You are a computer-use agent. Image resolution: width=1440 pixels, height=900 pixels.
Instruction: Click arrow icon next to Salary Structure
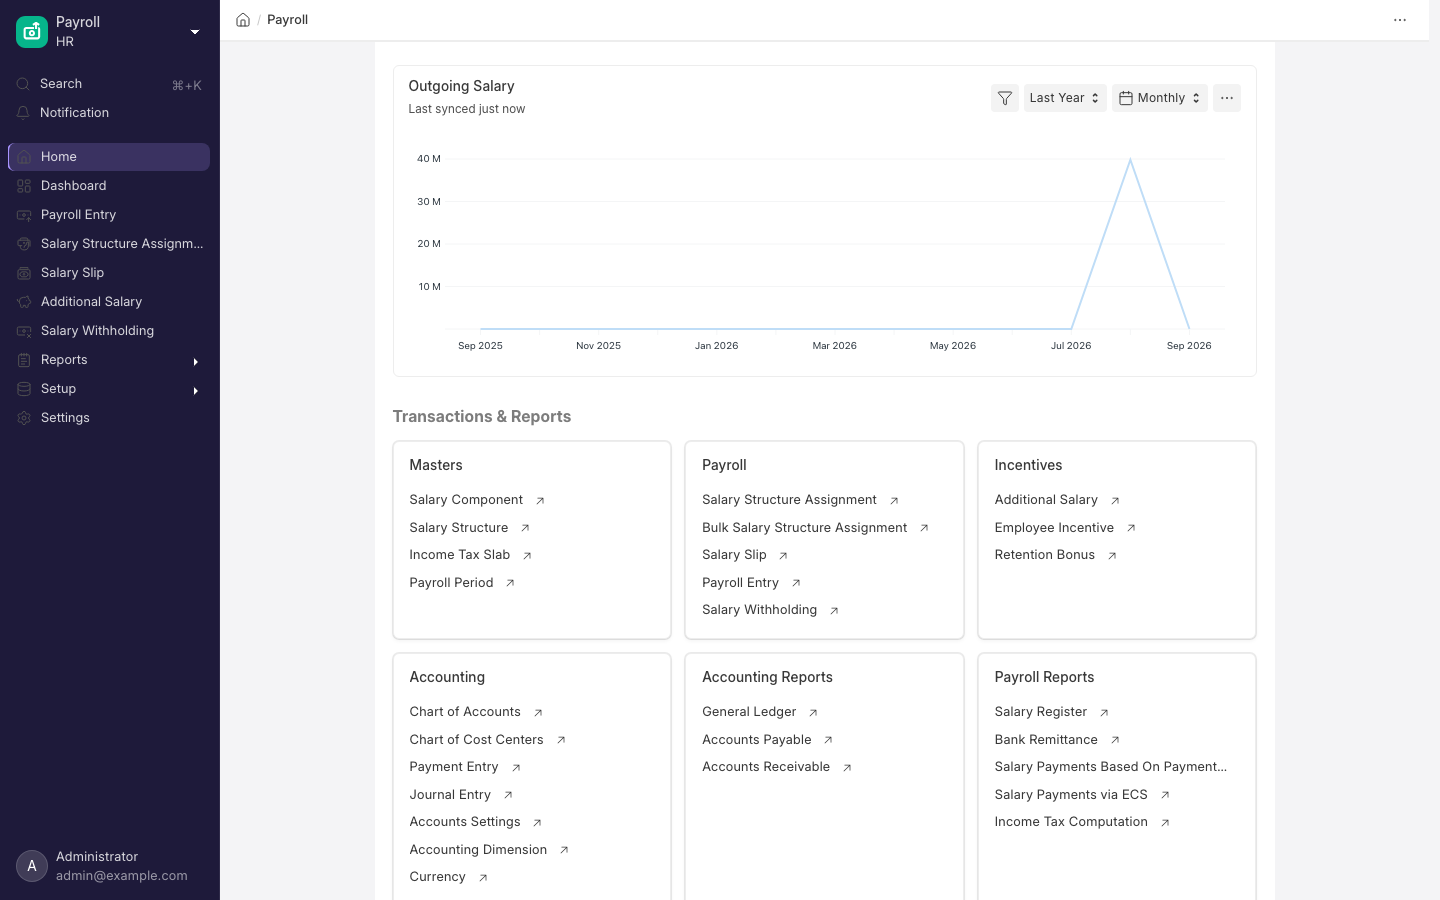(x=525, y=528)
